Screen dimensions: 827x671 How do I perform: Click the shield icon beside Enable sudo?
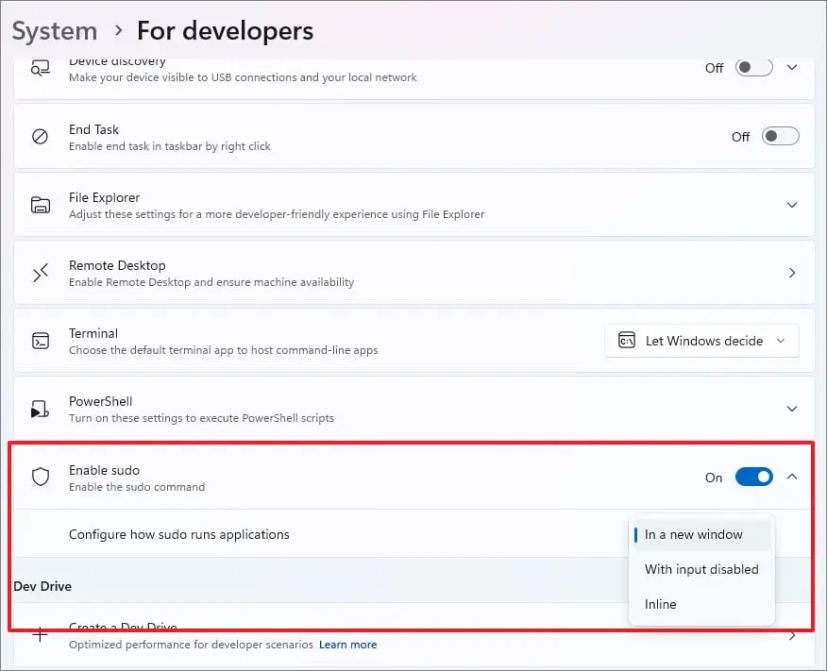click(x=41, y=477)
